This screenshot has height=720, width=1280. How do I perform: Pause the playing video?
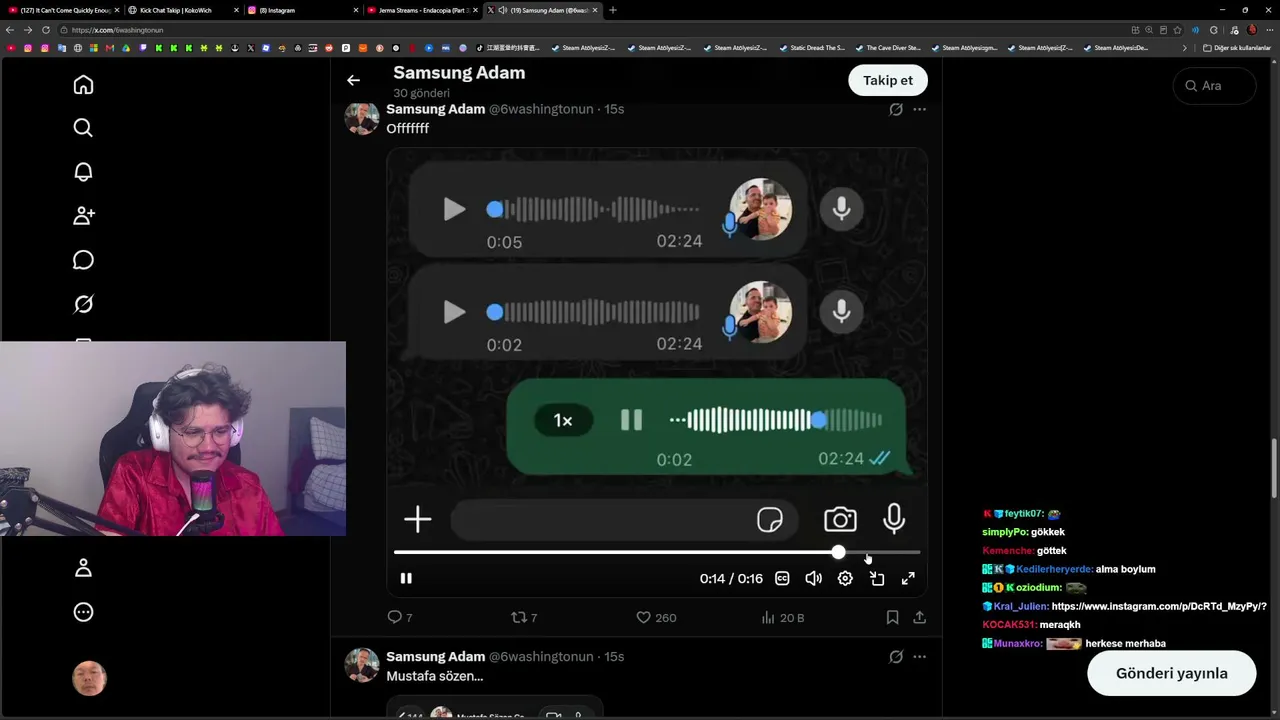tap(406, 578)
